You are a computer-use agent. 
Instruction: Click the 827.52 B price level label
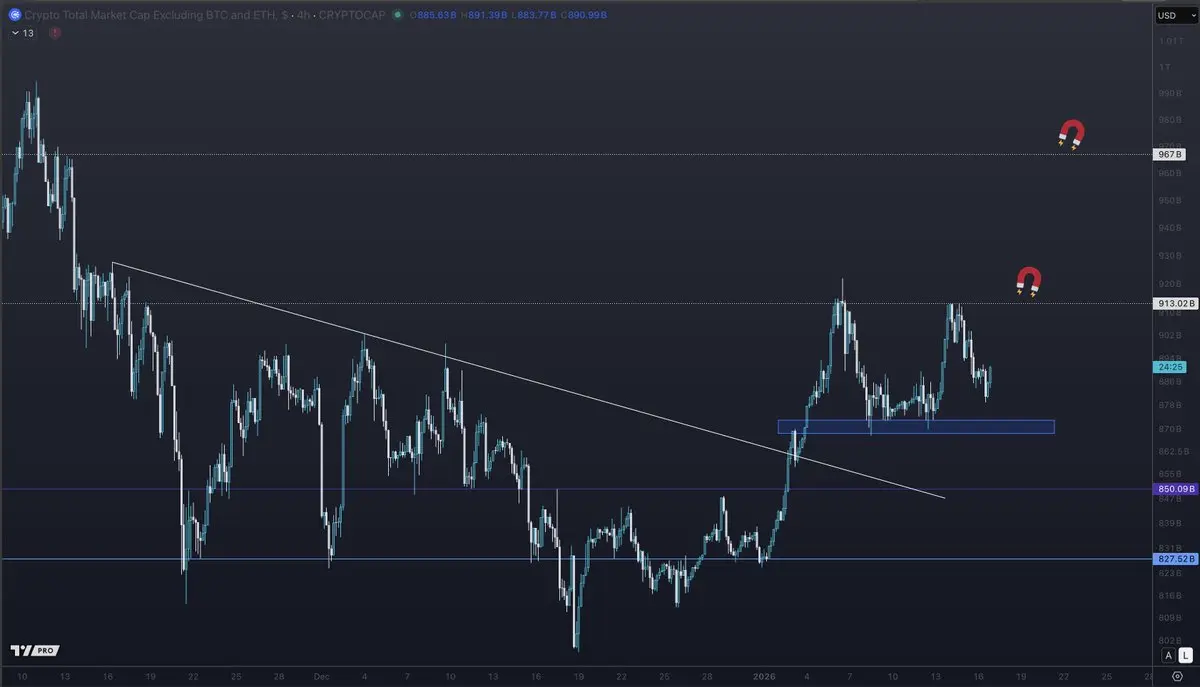tap(1170, 559)
